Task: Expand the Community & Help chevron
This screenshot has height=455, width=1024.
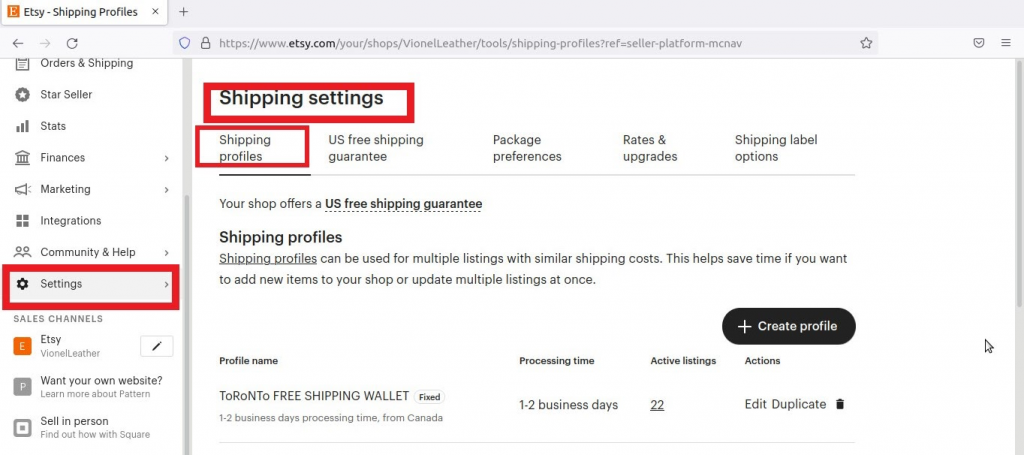Action: pyautogui.click(x=167, y=253)
